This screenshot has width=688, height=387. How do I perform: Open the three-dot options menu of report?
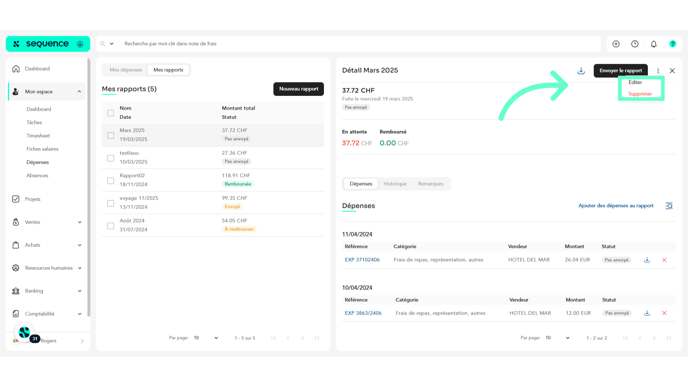click(x=658, y=71)
